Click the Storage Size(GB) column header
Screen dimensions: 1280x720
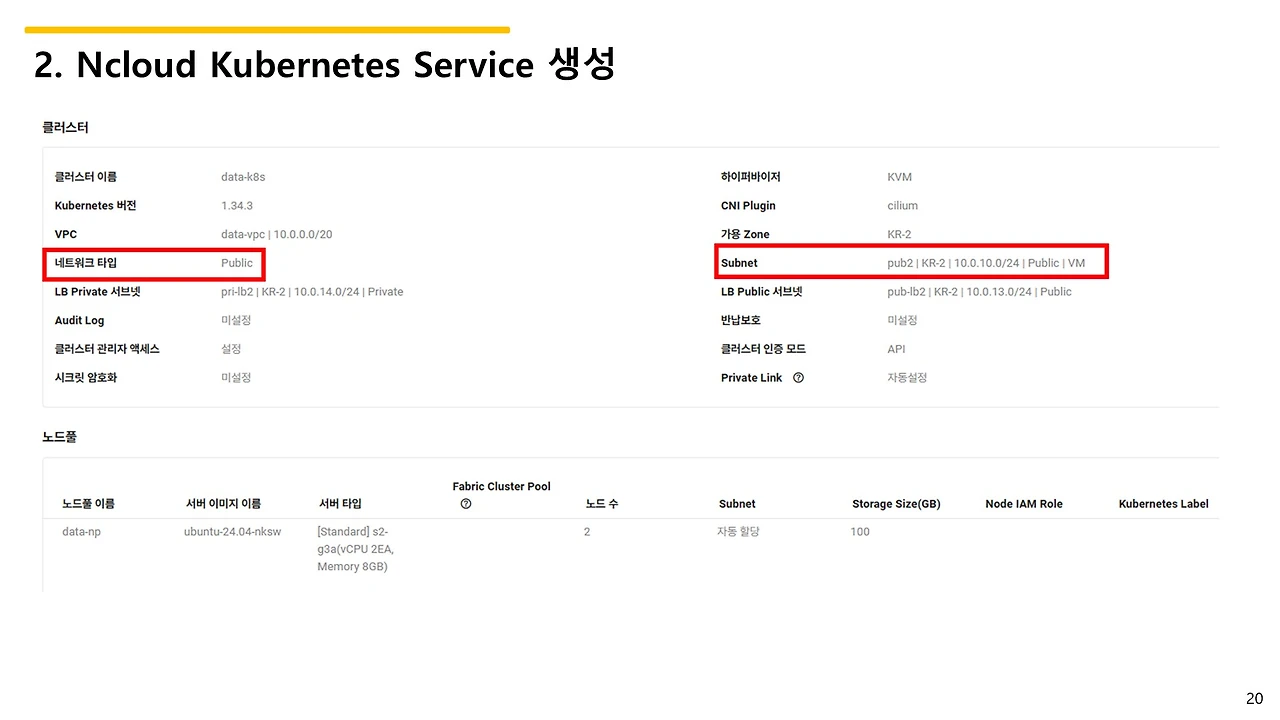[x=896, y=504]
